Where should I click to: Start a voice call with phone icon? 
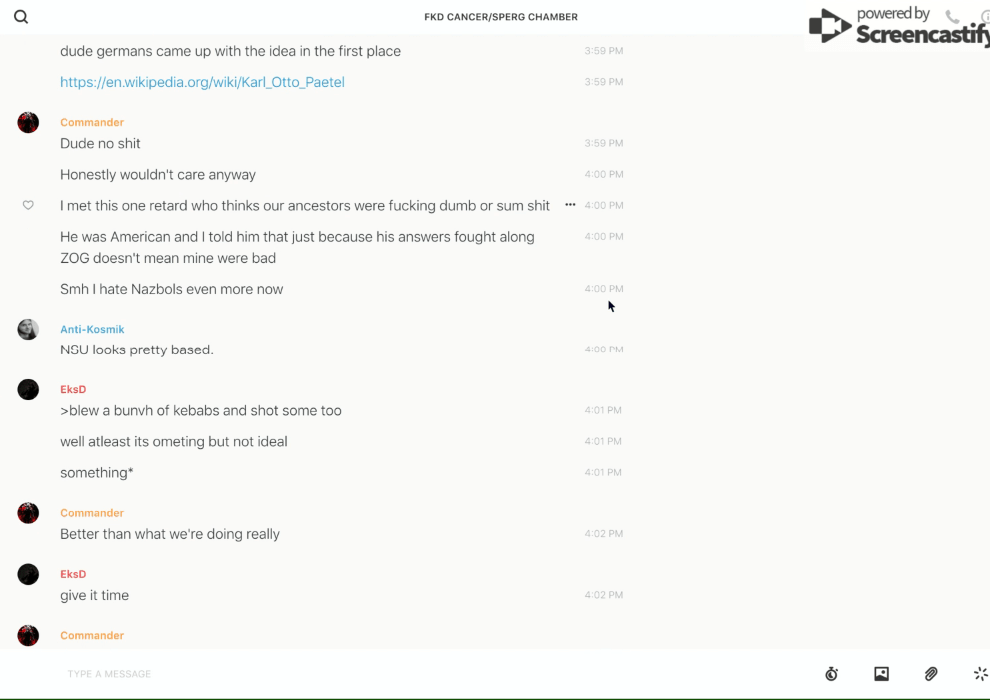(x=952, y=17)
